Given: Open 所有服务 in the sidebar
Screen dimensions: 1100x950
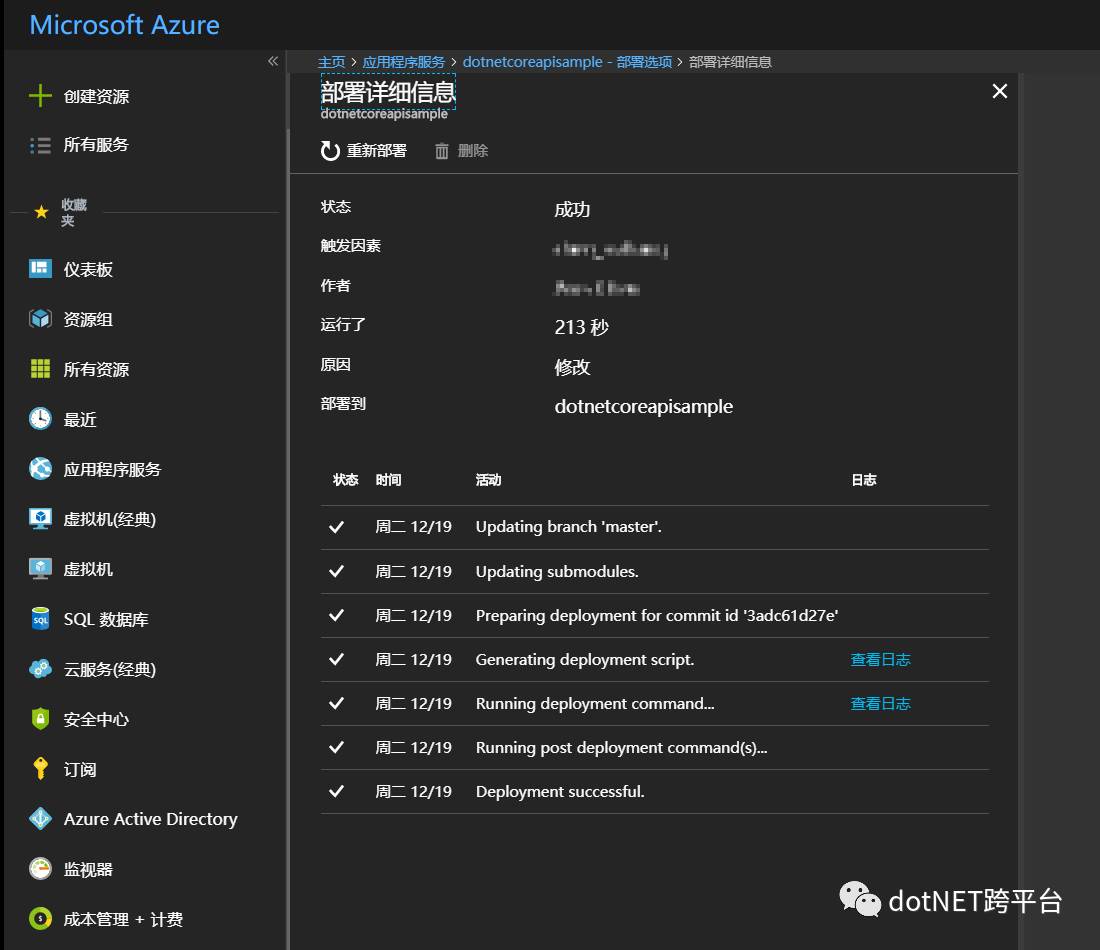Looking at the screenshot, I should pyautogui.click(x=96, y=145).
